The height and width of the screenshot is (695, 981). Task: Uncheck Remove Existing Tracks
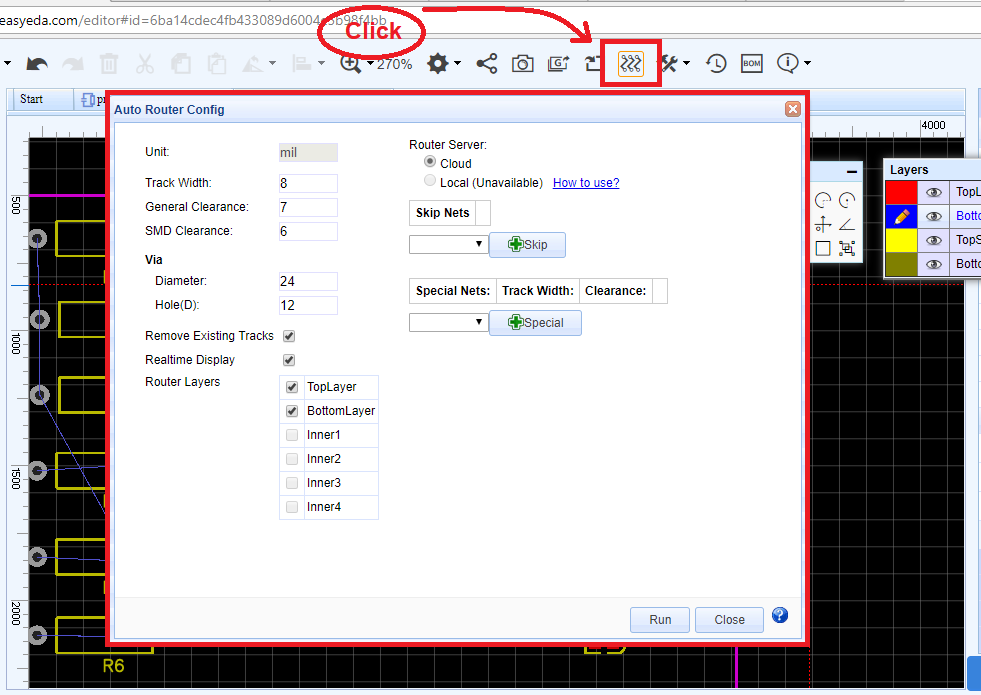click(289, 336)
